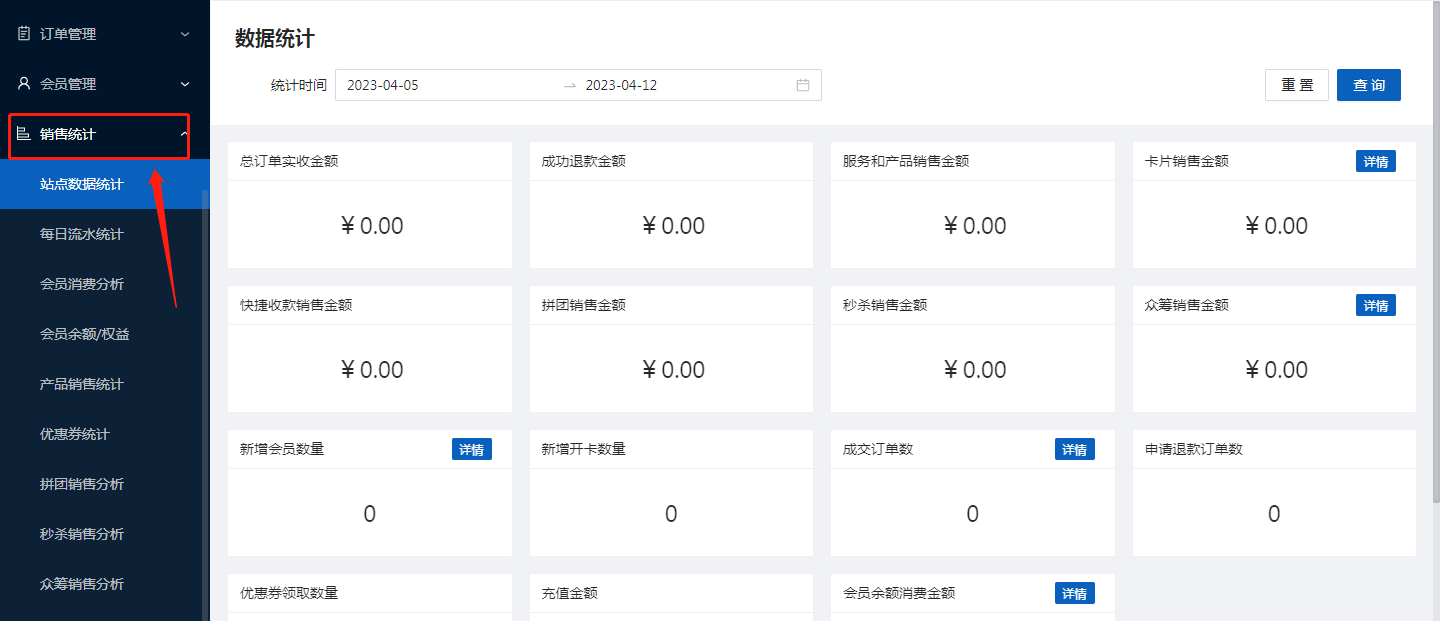Click 详情 on the 成交订单数 card

click(1074, 449)
